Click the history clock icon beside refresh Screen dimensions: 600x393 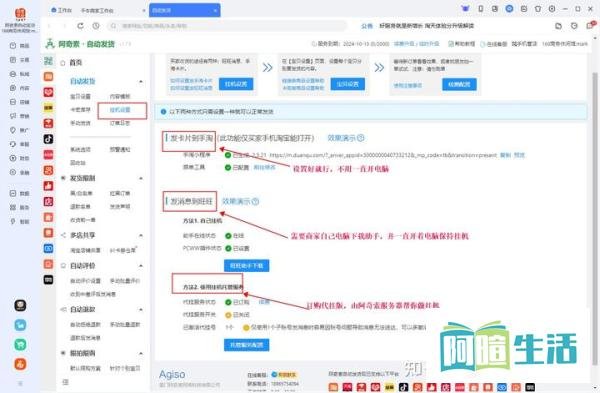(96, 26)
